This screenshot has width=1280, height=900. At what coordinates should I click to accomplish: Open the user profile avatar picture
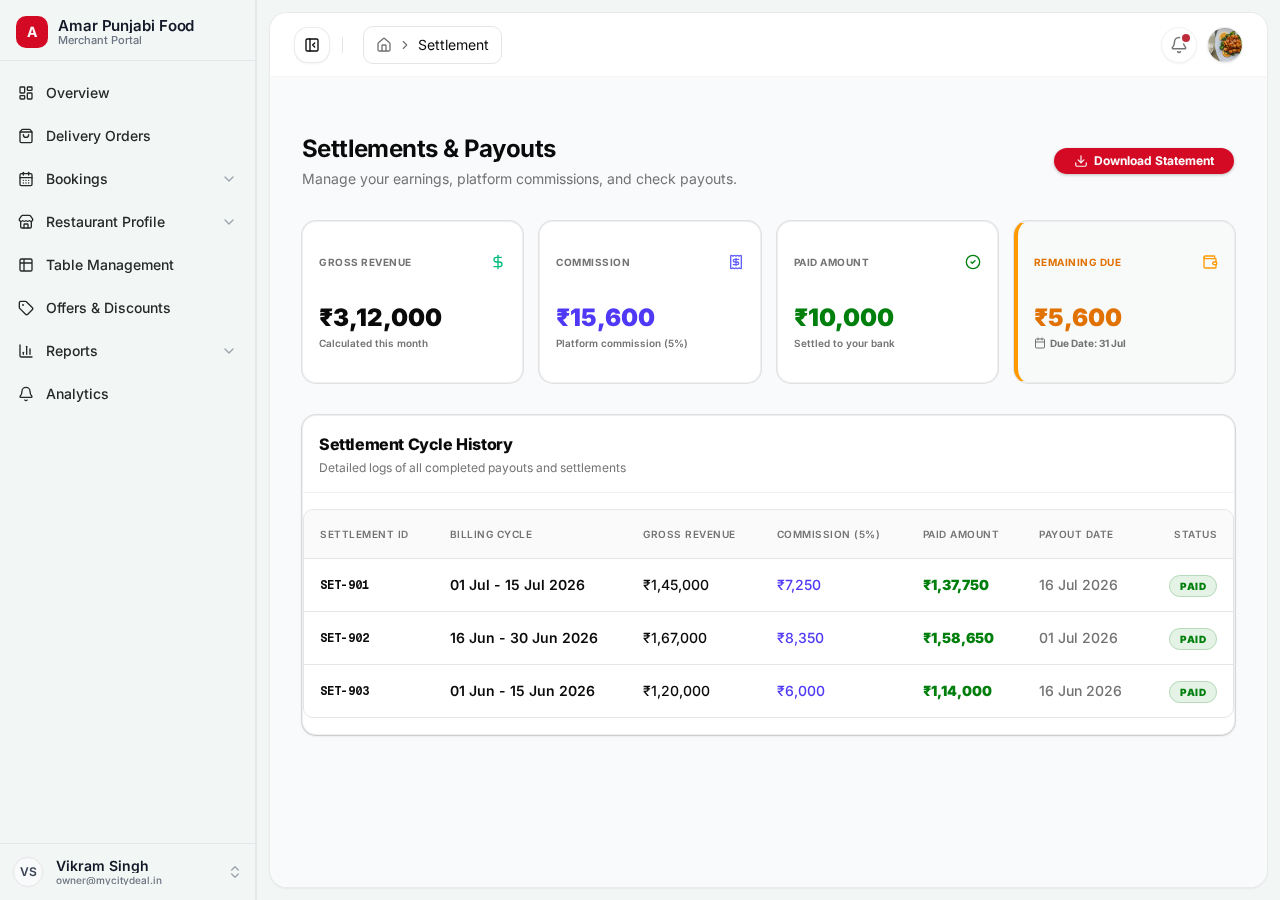pyautogui.click(x=1225, y=45)
